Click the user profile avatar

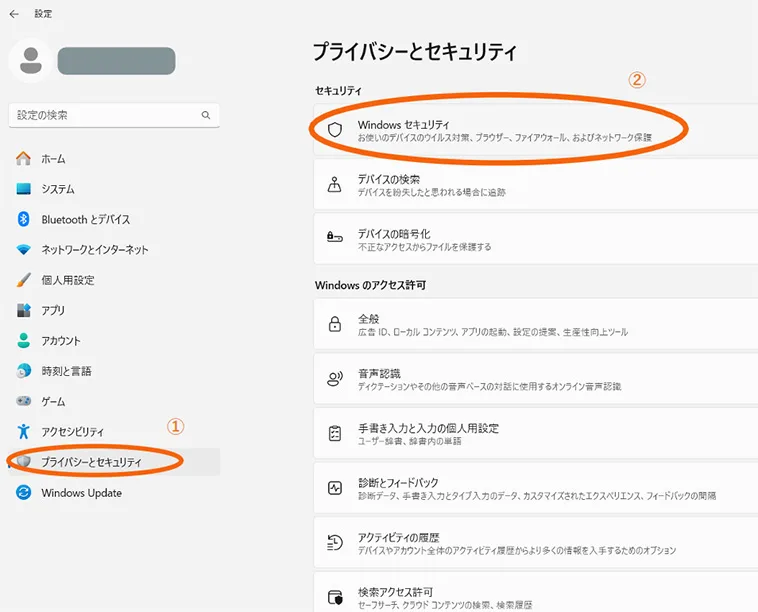(x=30, y=60)
